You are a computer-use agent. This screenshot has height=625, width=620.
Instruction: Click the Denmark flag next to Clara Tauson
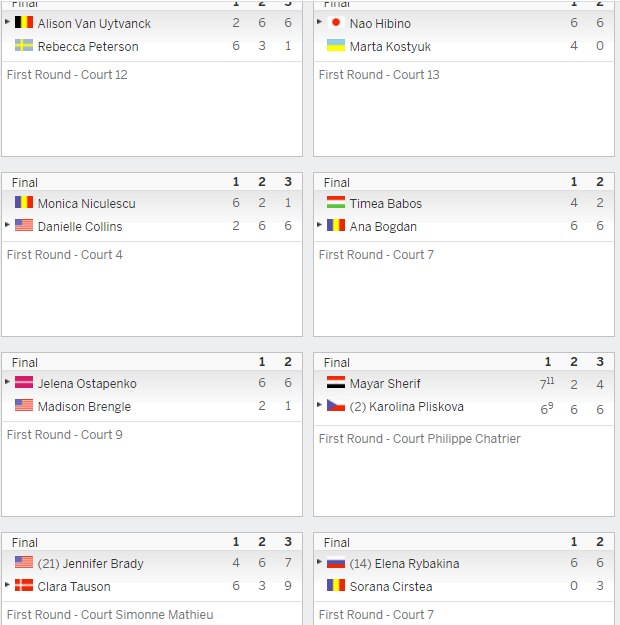pyautogui.click(x=24, y=586)
